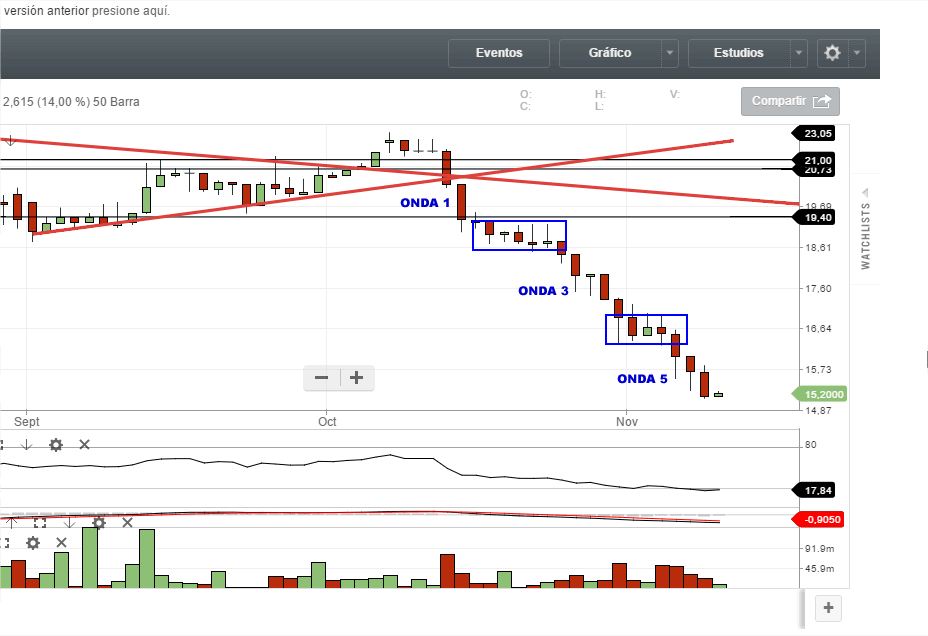Viewport: 928px width, 636px height.
Task: Close second indicator panel with its X
Action: (x=127, y=522)
